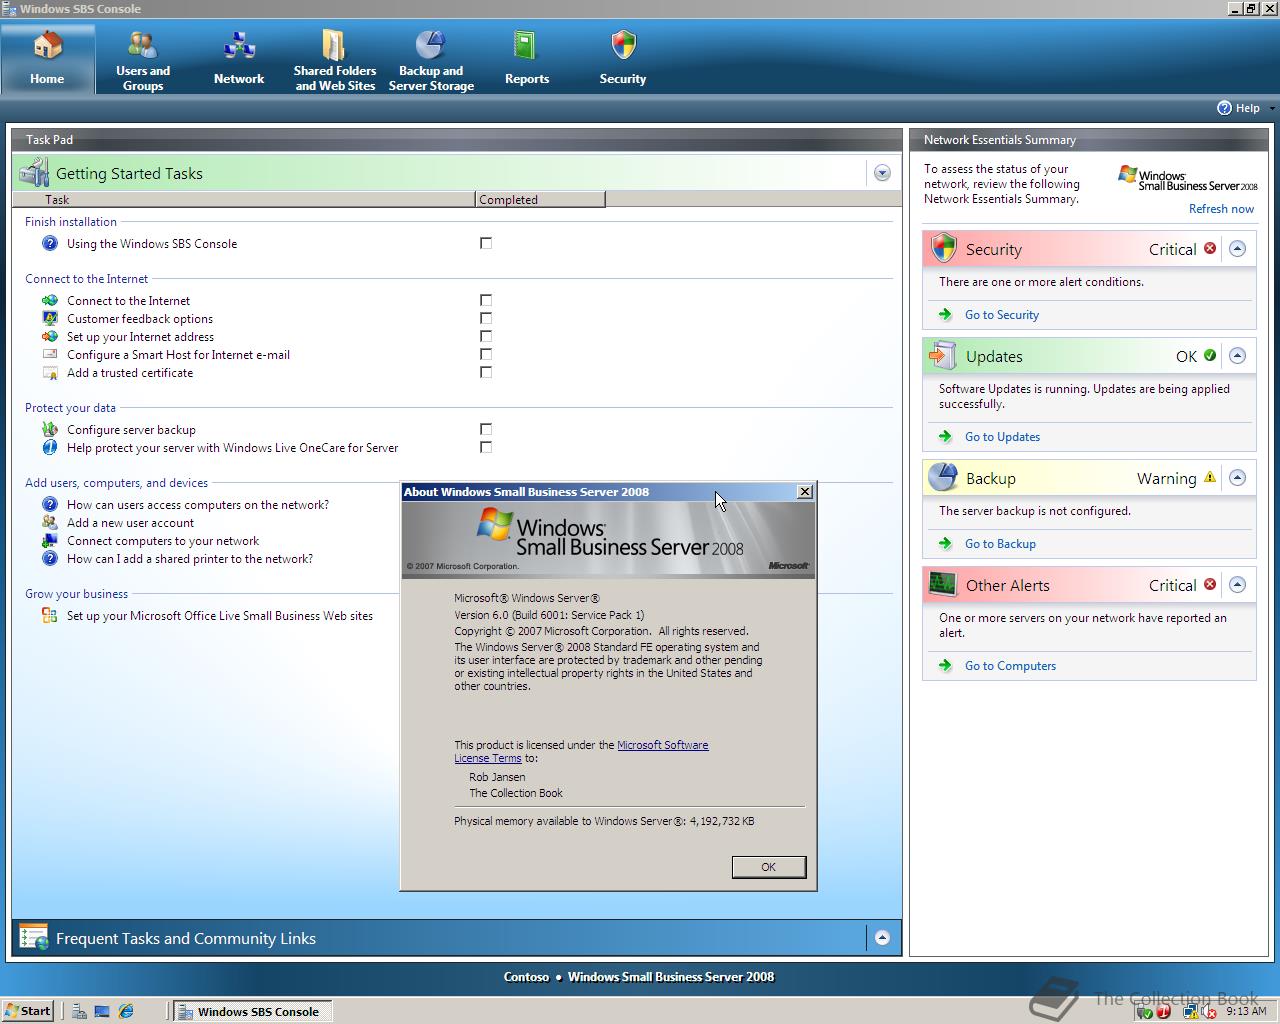Click Configure a Smart Host icon
The image size is (1280, 1024).
point(50,354)
